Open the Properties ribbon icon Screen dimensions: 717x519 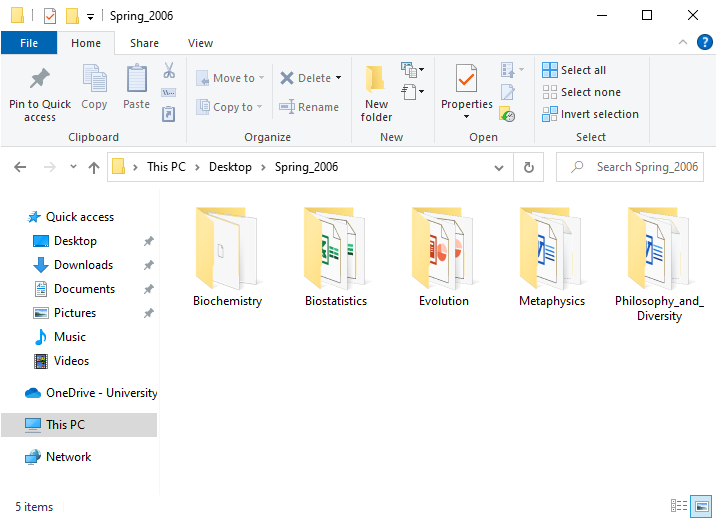point(466,79)
